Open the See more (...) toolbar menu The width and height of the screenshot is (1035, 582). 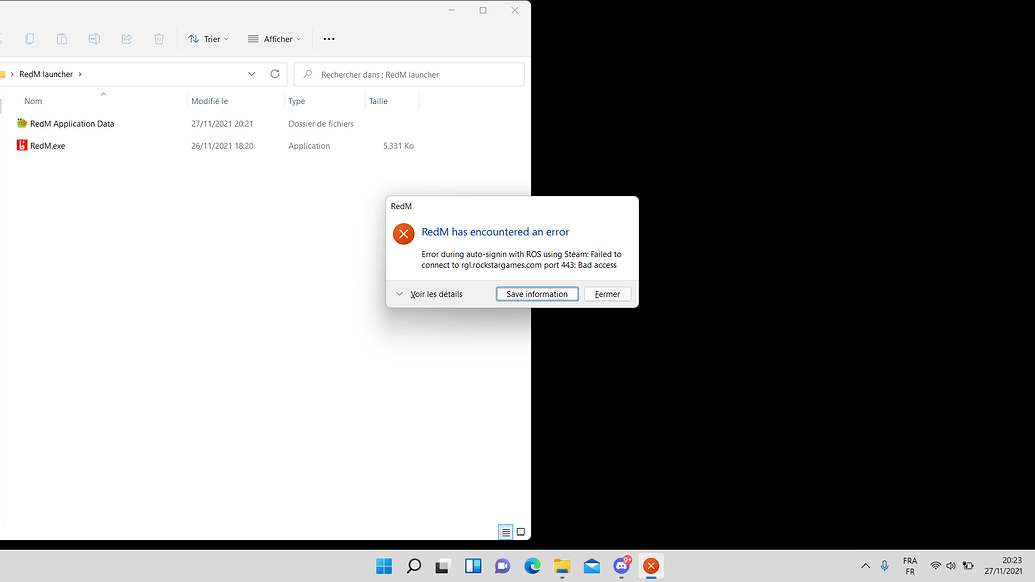[328, 38]
